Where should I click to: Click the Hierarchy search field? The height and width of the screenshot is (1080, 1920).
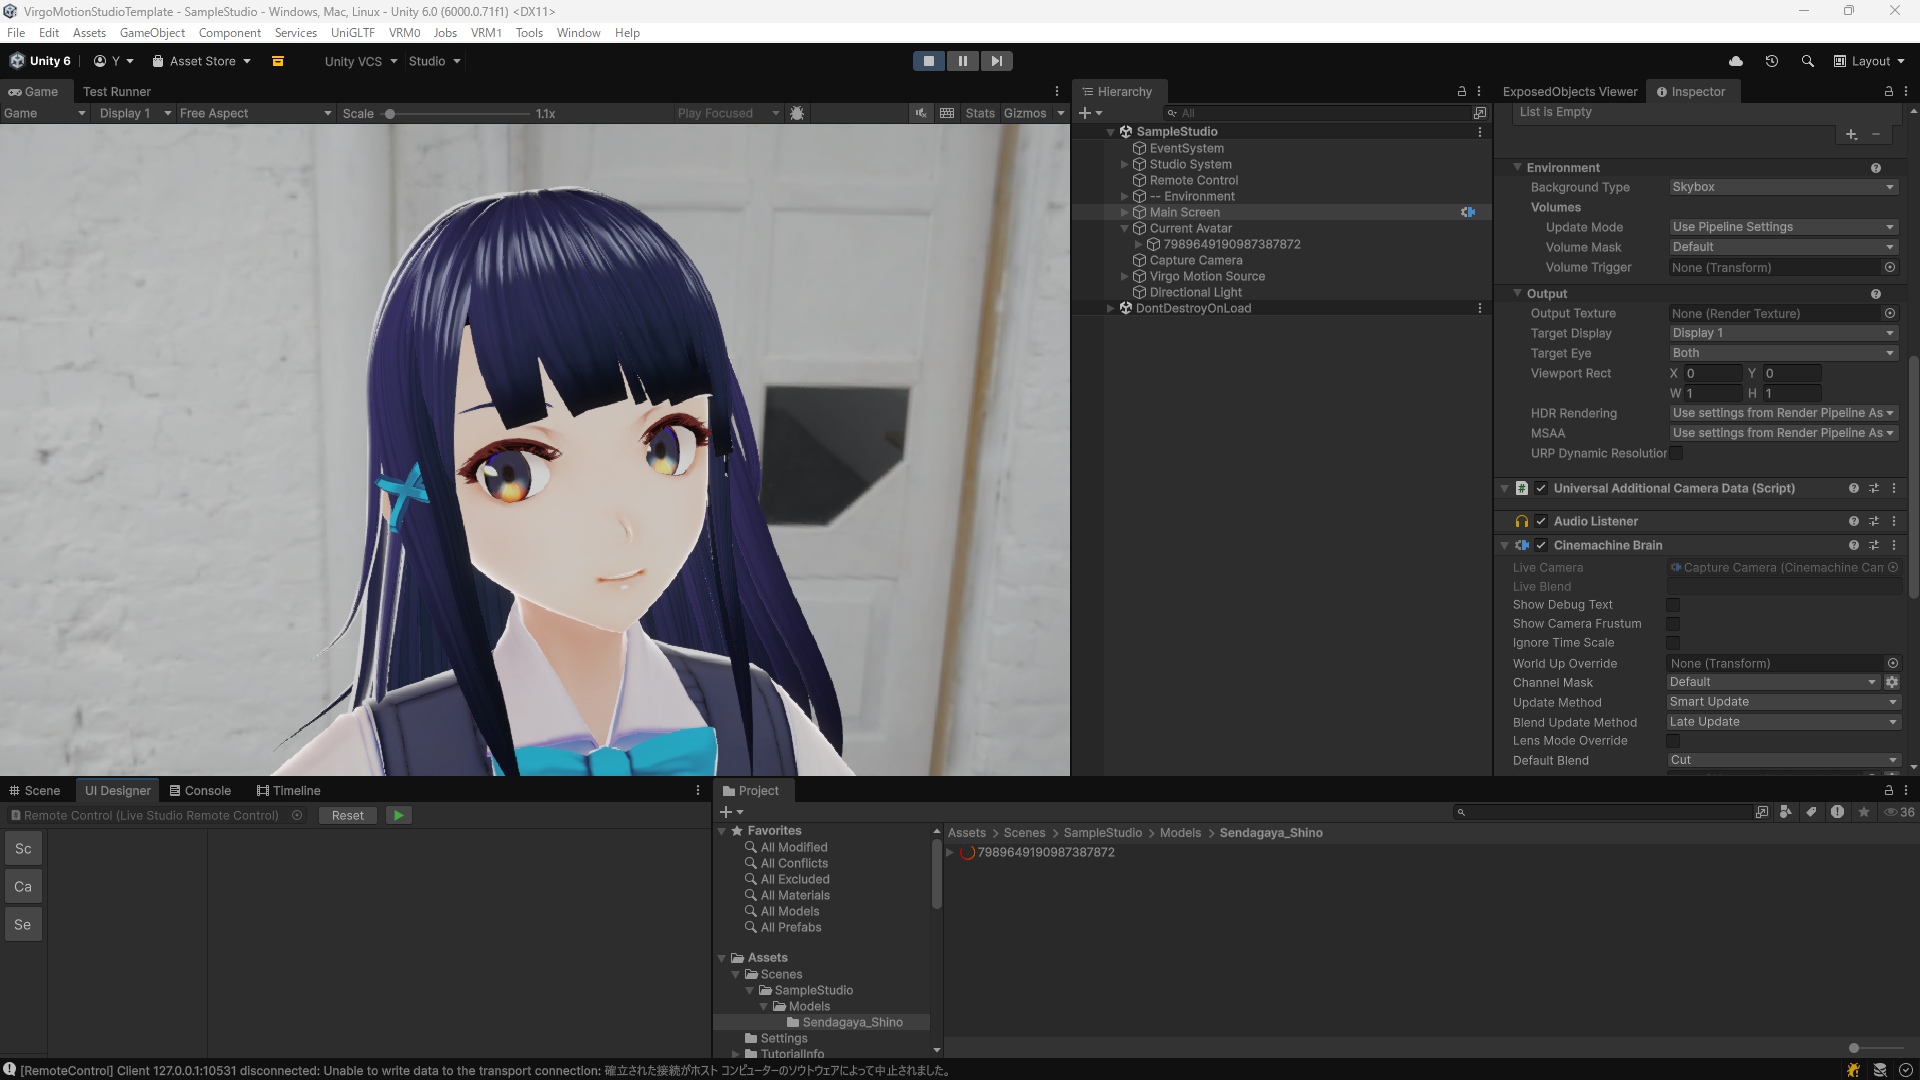tap(1318, 113)
